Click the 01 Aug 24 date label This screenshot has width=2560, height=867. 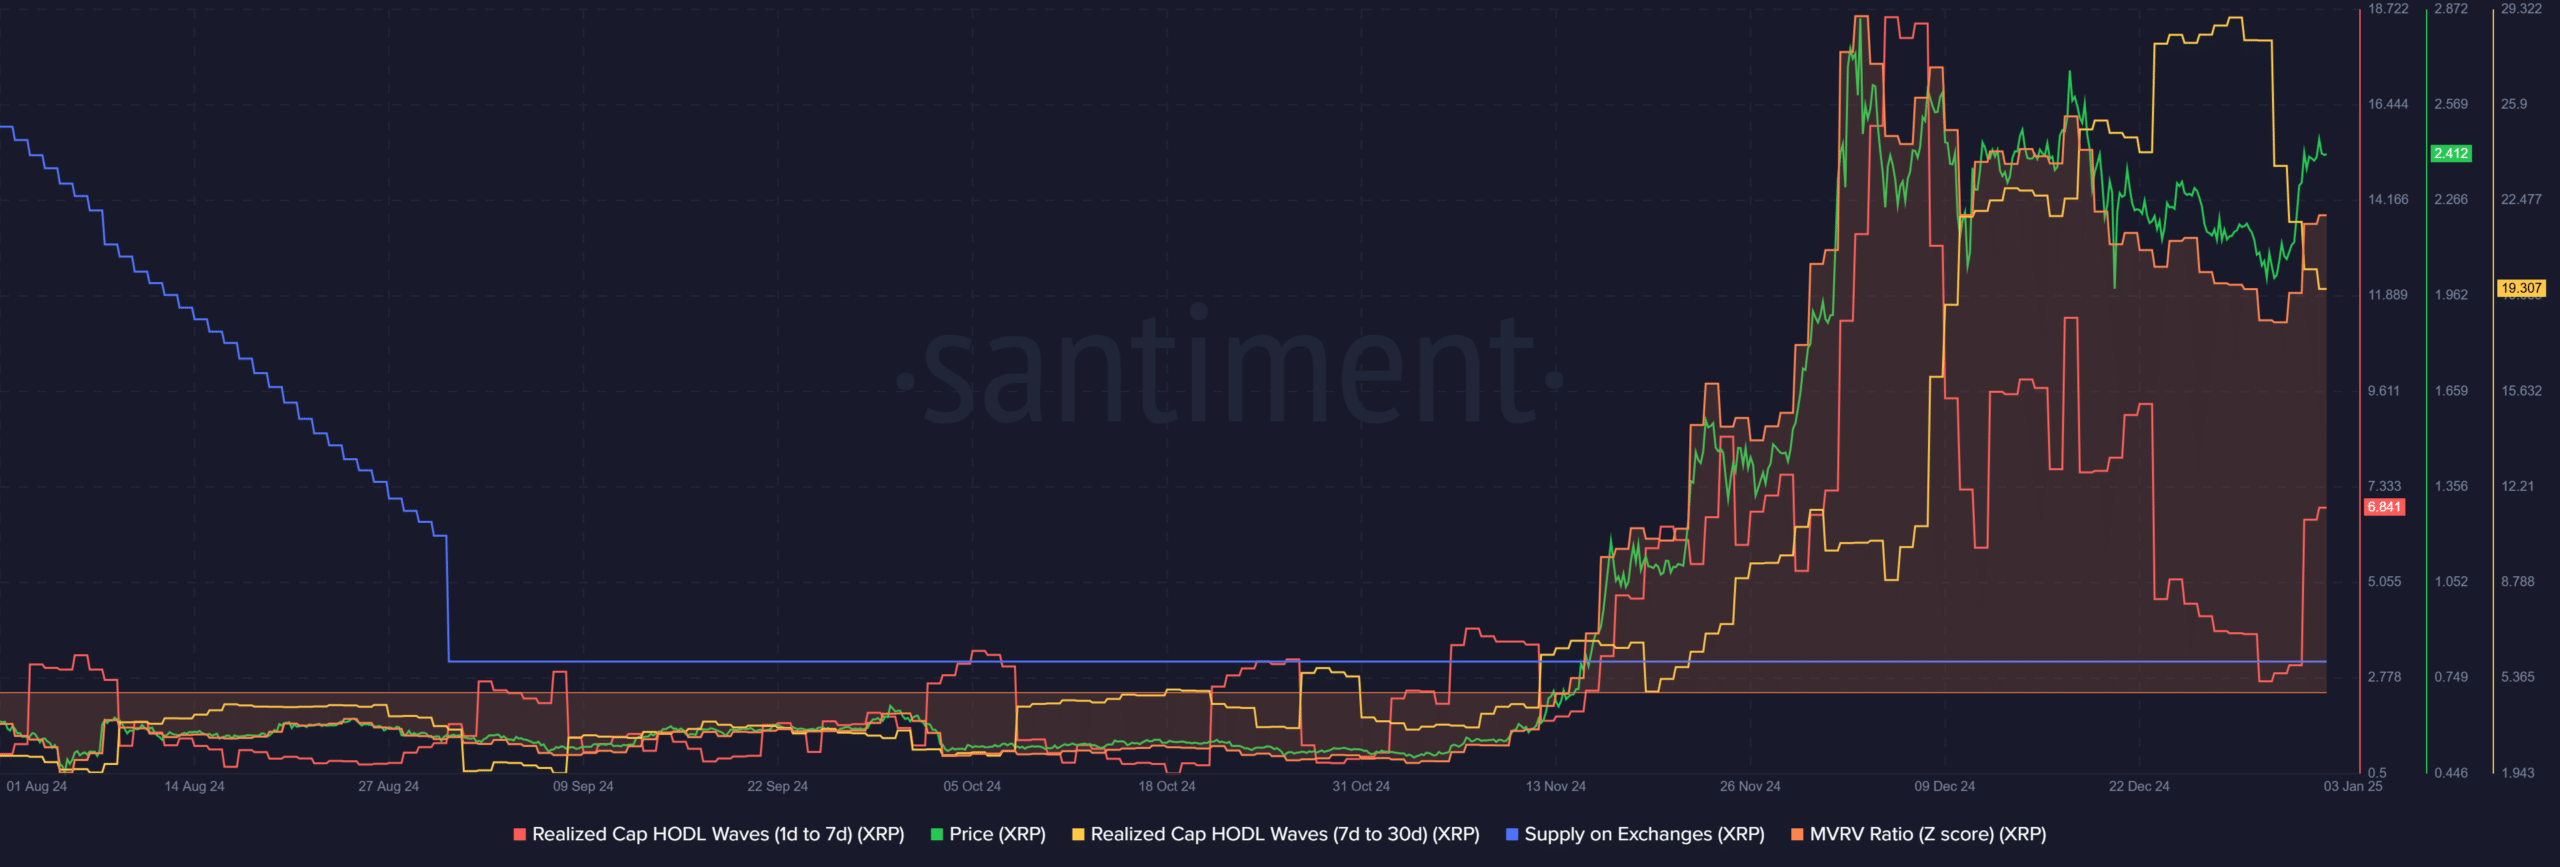[37, 786]
